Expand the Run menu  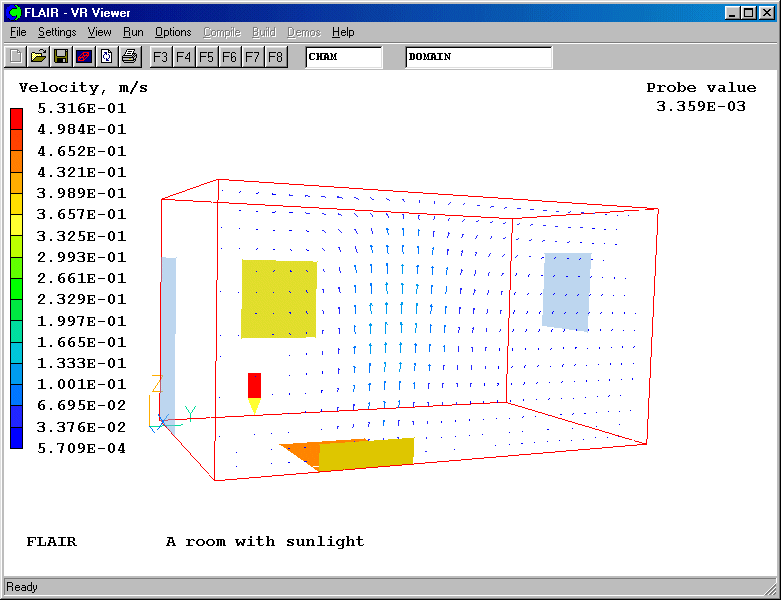[x=133, y=32]
